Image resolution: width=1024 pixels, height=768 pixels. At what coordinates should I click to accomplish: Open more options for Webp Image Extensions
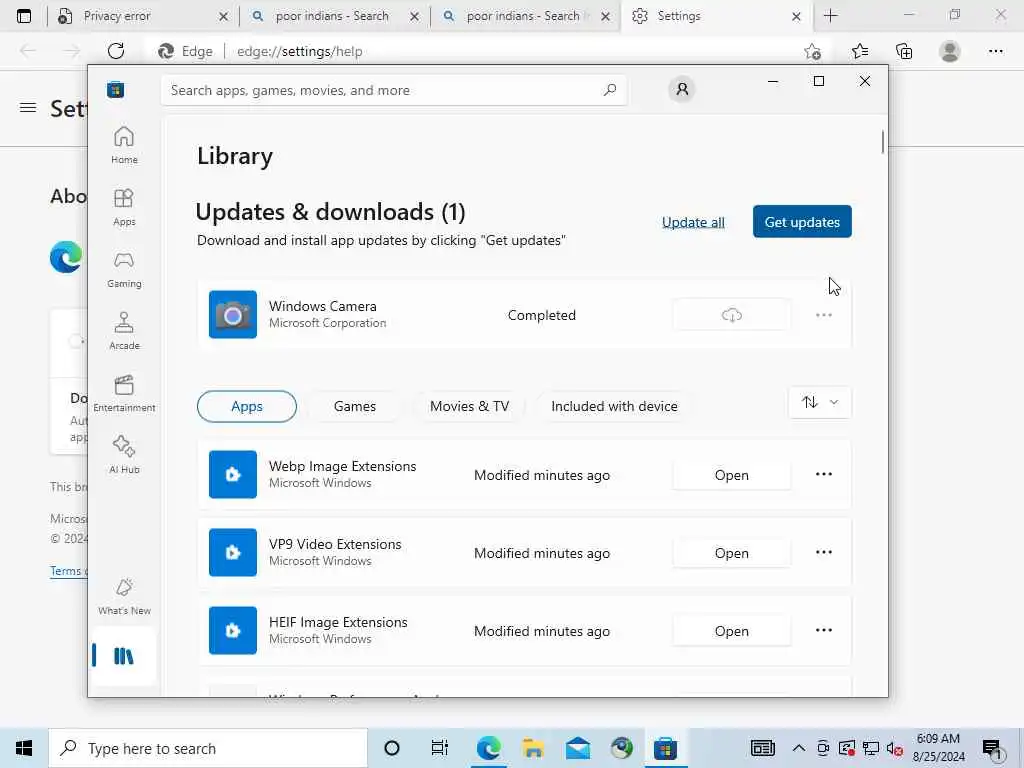tap(824, 474)
